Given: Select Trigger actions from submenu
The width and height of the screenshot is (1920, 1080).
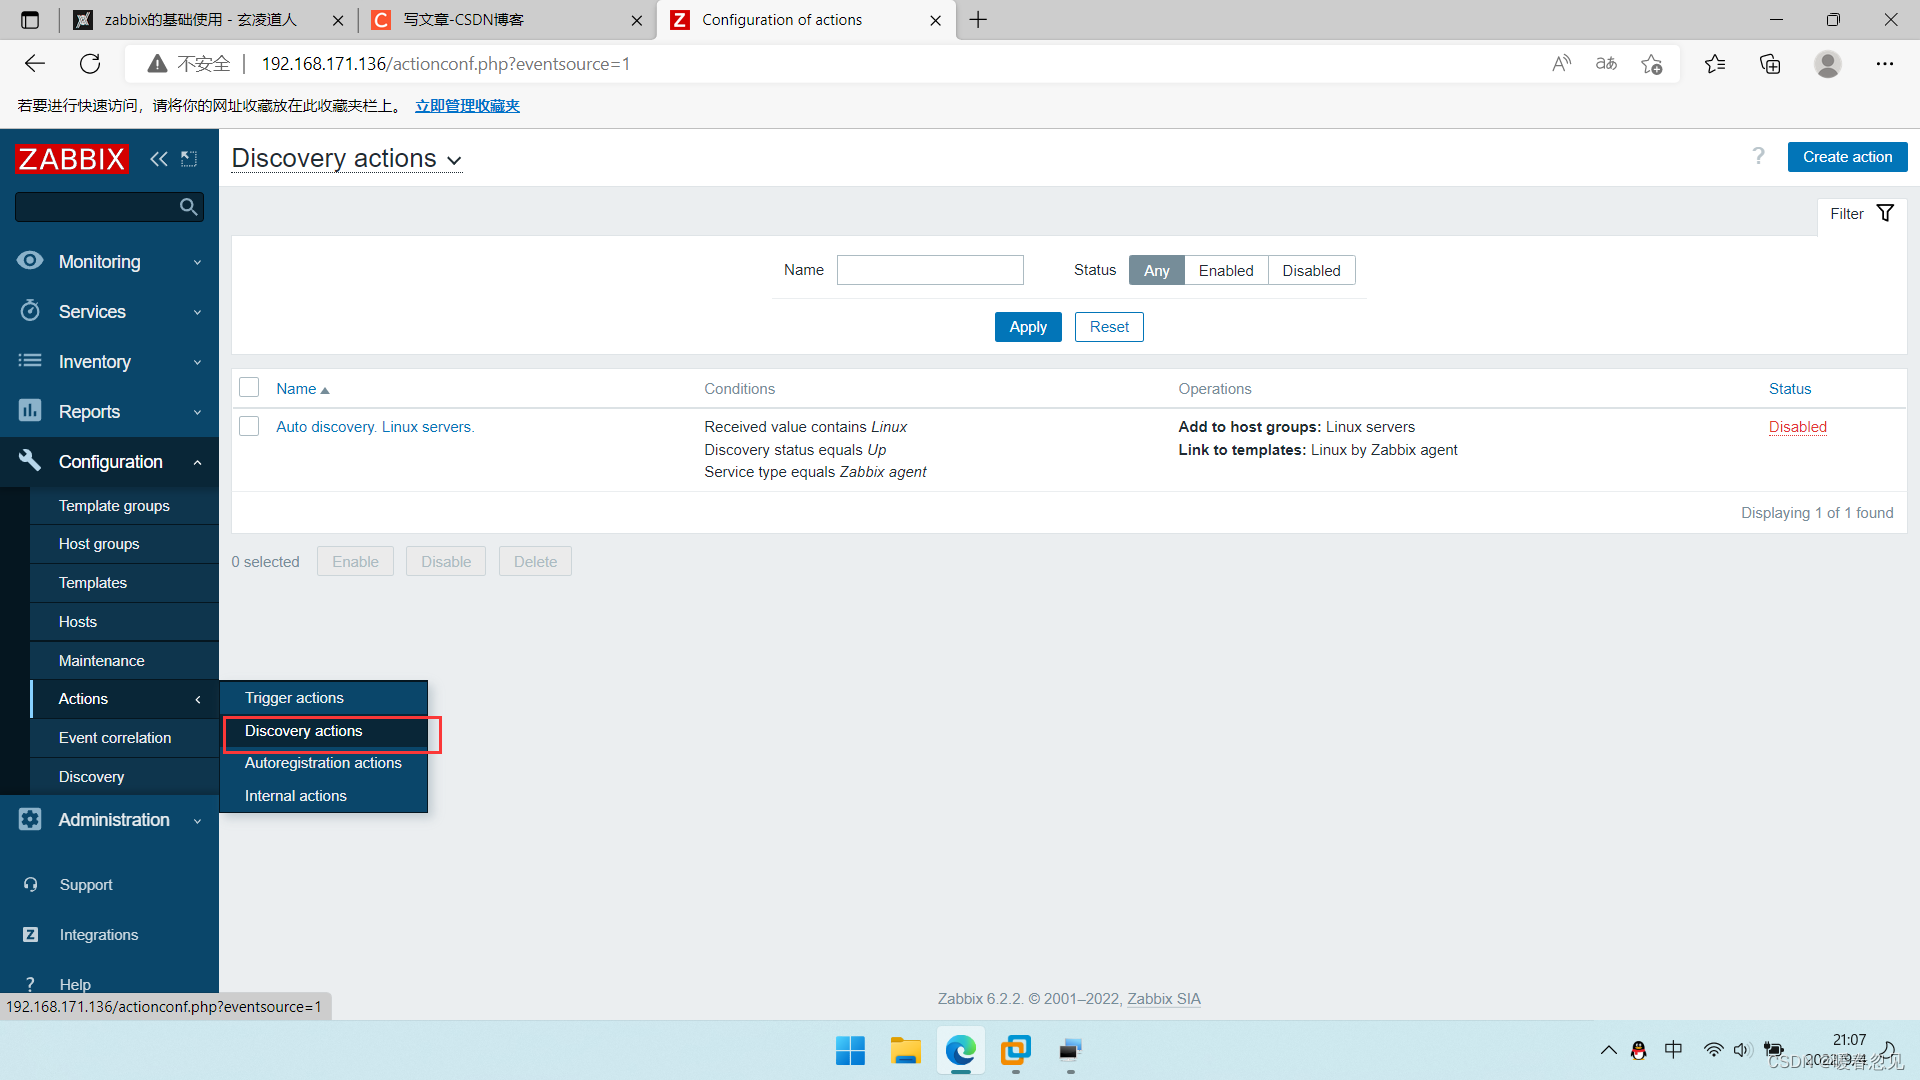Looking at the screenshot, I should (294, 698).
